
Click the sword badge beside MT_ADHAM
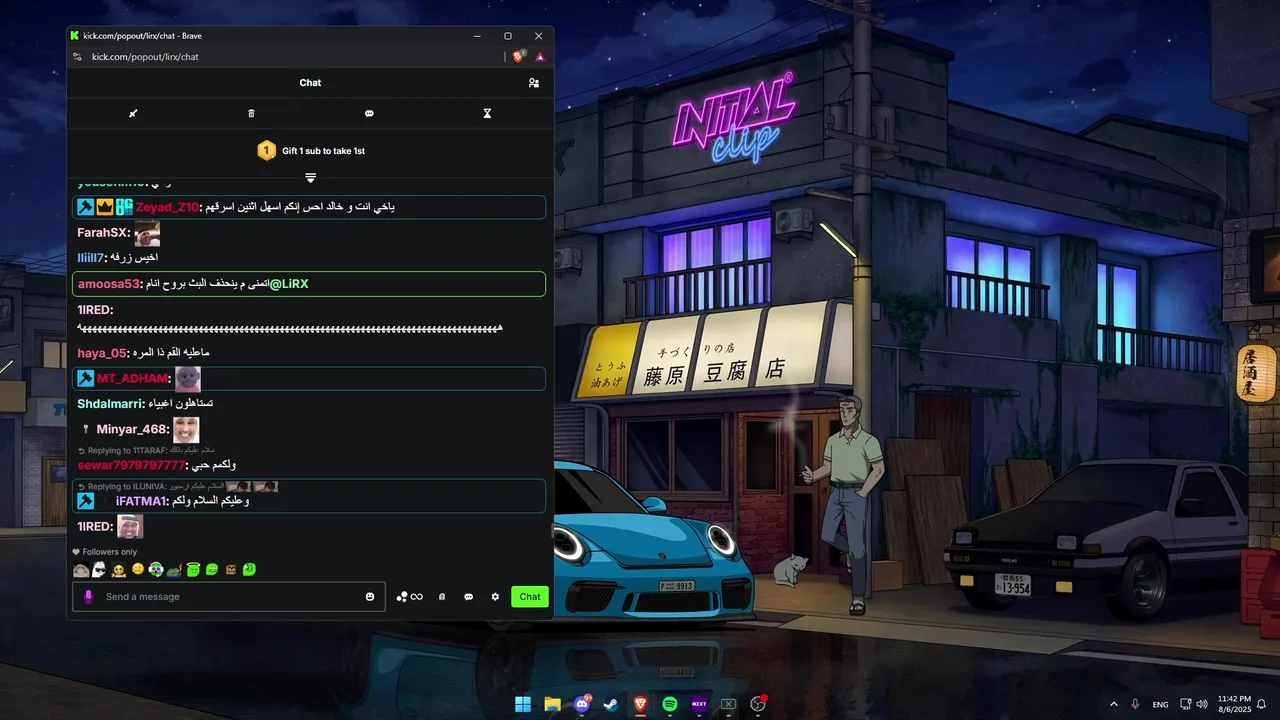point(86,379)
